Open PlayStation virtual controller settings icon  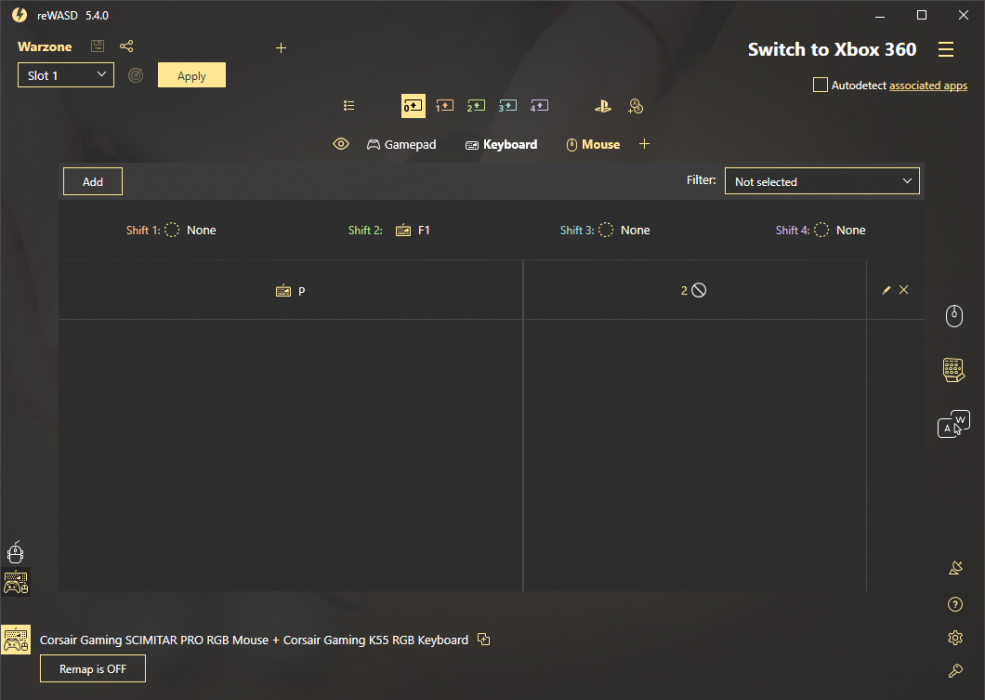click(602, 105)
